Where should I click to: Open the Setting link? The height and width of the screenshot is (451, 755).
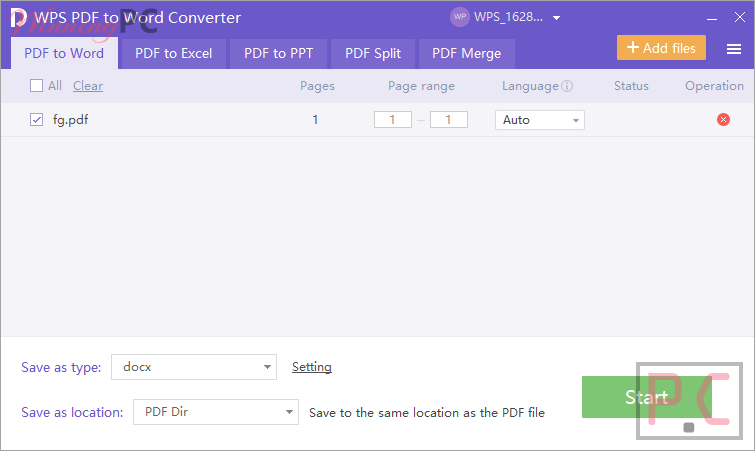tap(312, 367)
